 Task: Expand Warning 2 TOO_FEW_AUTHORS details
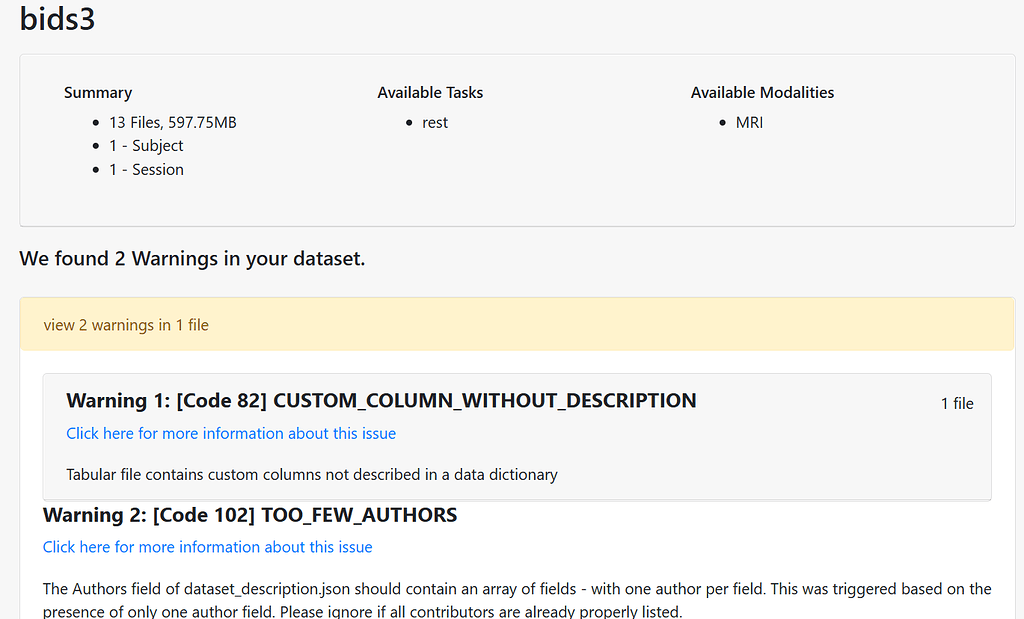coord(249,514)
